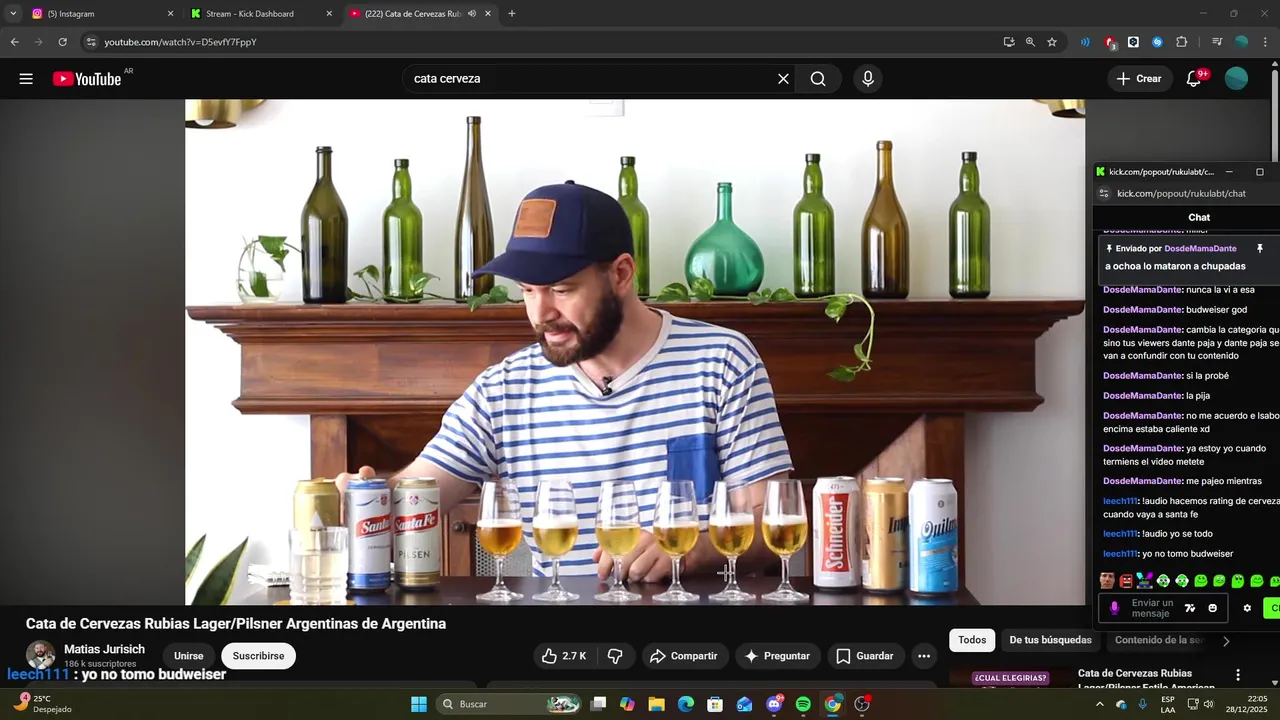Open the Matias Jurisich channel link

click(104, 649)
